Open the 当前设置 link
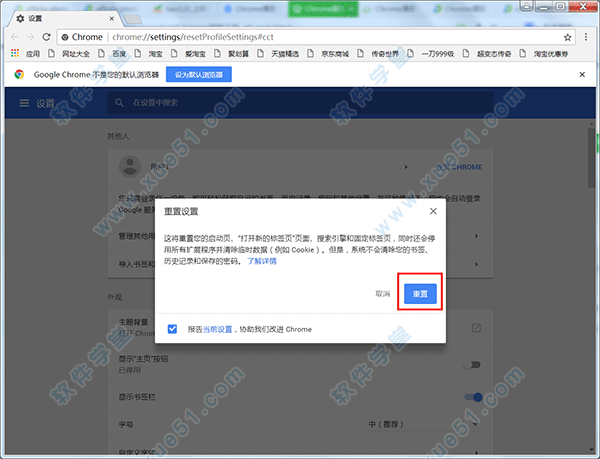 (217, 329)
